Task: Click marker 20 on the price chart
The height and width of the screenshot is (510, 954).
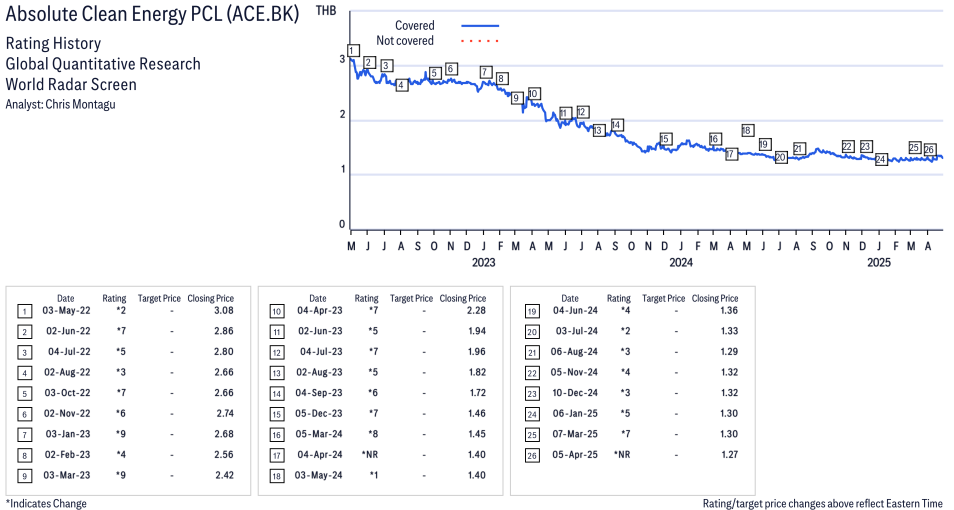Action: [781, 158]
